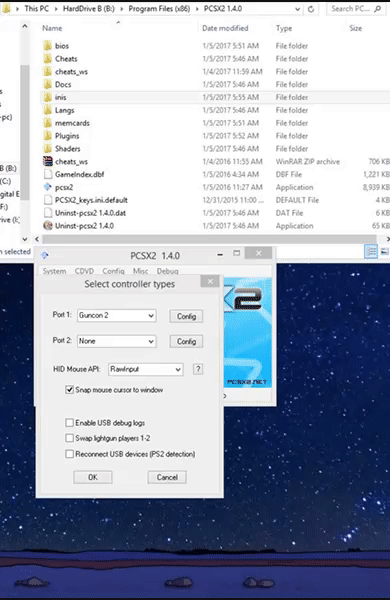Open the Config menu in PCSX2
Image resolution: width=390 pixels, height=600 pixels.
coord(113,271)
